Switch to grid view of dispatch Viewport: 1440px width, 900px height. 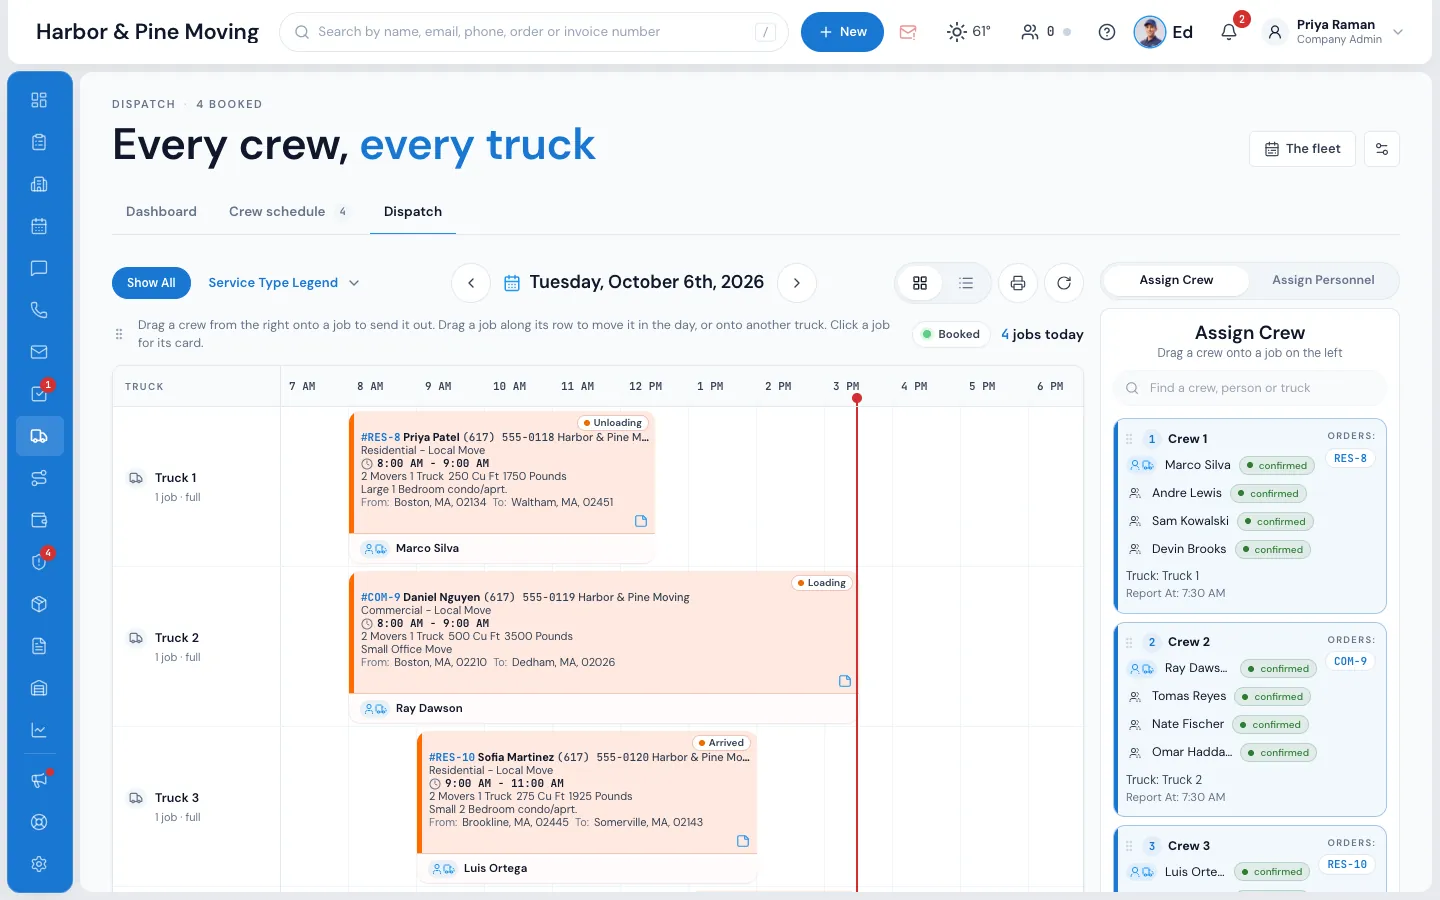tap(920, 283)
